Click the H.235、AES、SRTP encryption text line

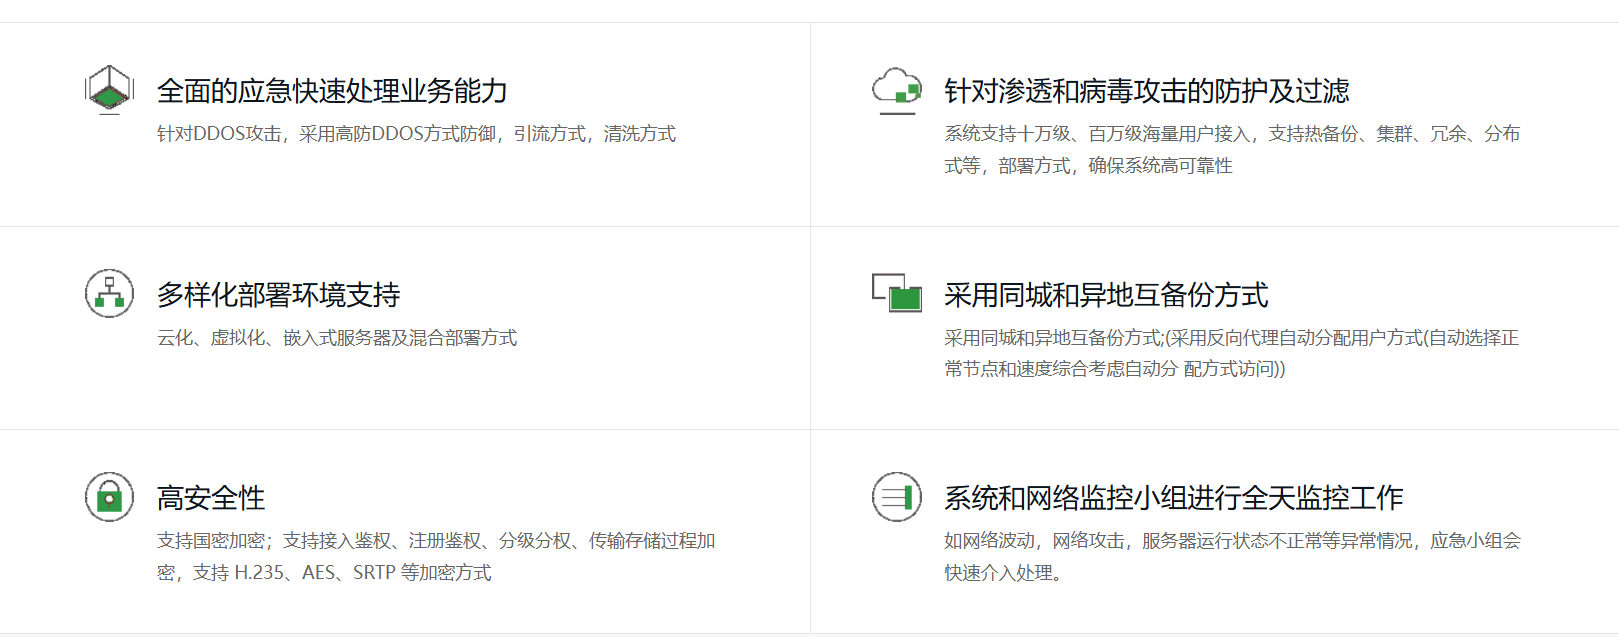point(324,573)
